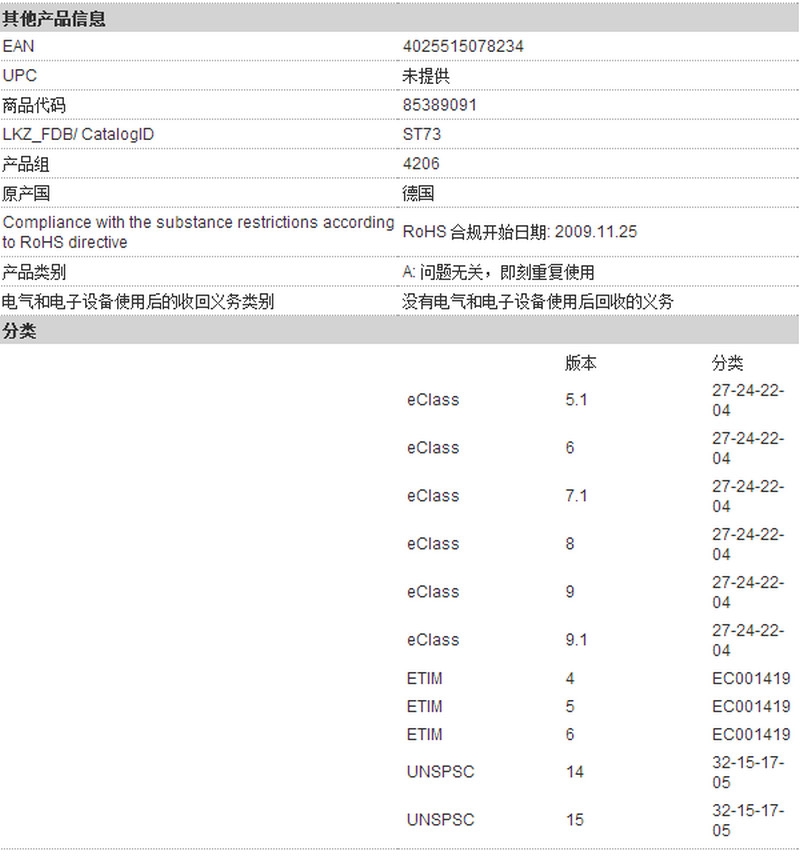Click the 商品代码 label
Screen dimensions: 800x856
pos(34,105)
